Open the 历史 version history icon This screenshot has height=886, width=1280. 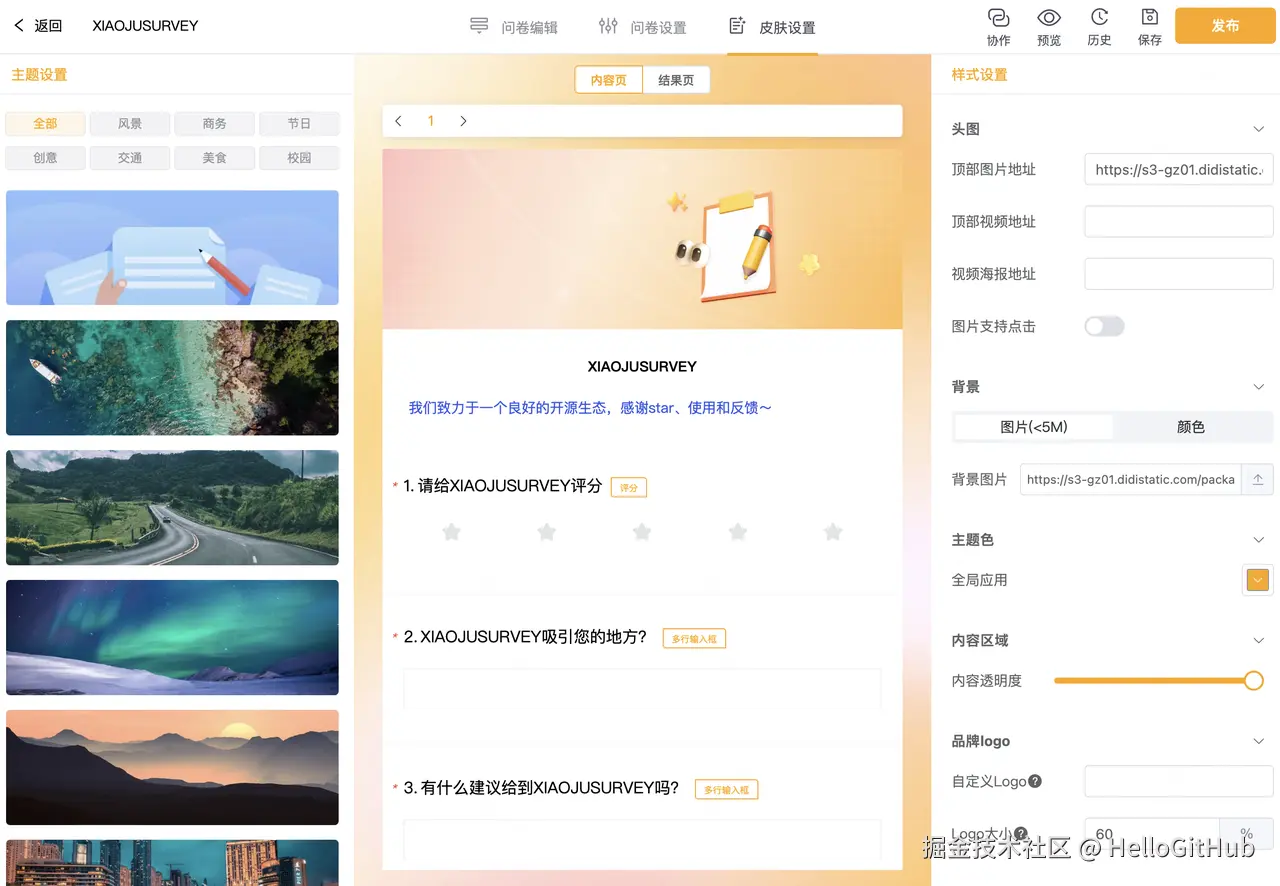click(1100, 26)
